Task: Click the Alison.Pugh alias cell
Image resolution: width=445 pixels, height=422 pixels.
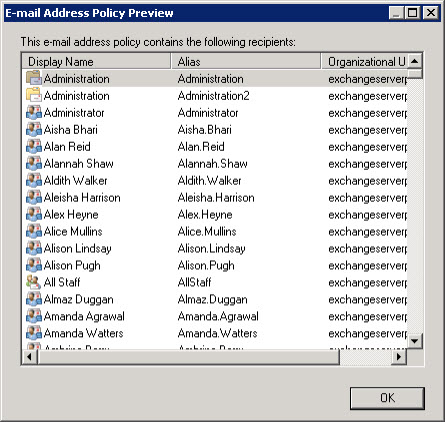Action: pyautogui.click(x=206, y=266)
